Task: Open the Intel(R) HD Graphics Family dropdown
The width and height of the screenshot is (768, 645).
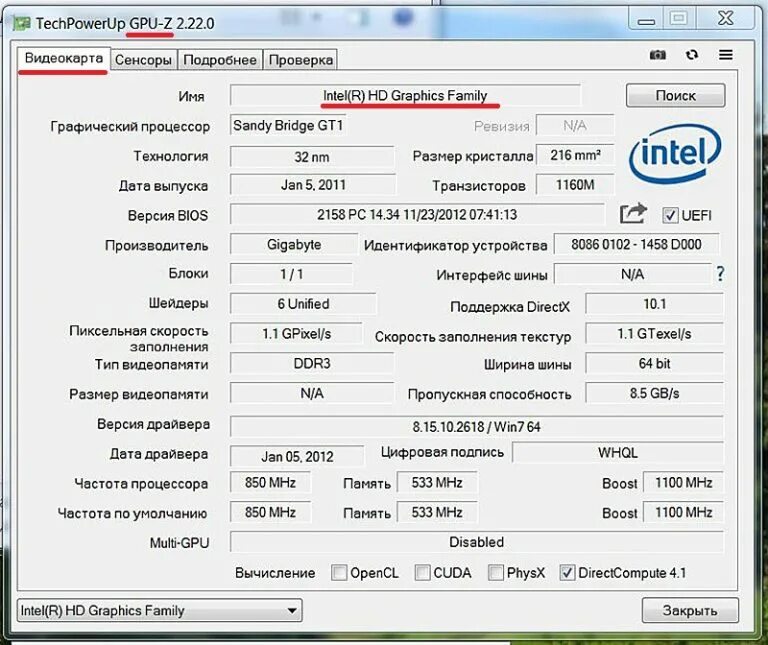Action: [160, 610]
